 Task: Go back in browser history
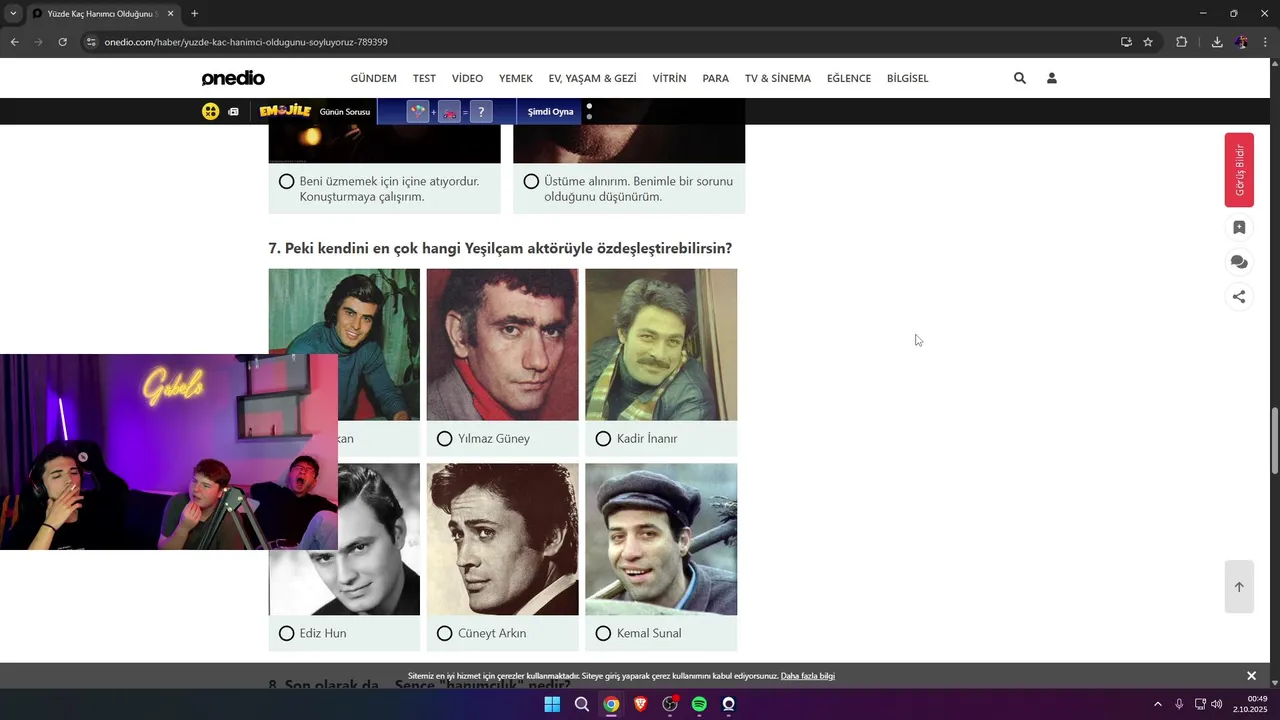pyautogui.click(x=14, y=42)
